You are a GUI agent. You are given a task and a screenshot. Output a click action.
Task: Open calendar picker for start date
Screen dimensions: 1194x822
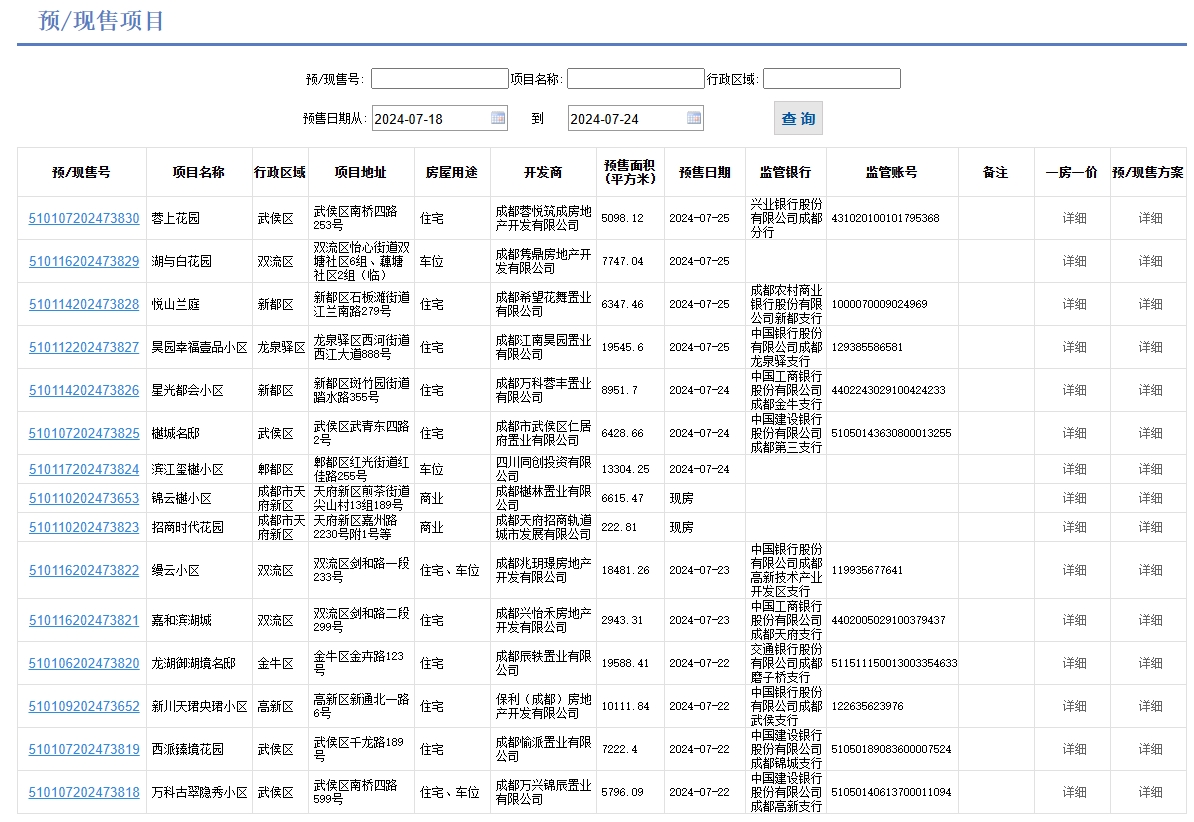click(x=498, y=118)
